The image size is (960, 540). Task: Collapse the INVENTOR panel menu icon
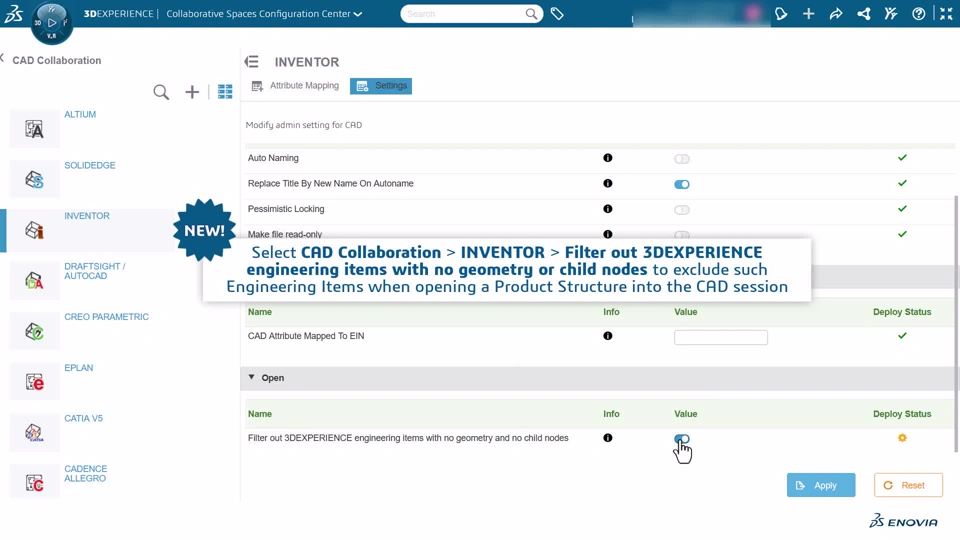tap(252, 62)
